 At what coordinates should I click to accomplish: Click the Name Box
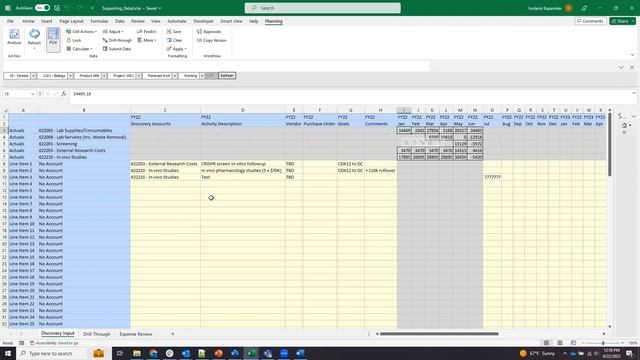(19, 94)
